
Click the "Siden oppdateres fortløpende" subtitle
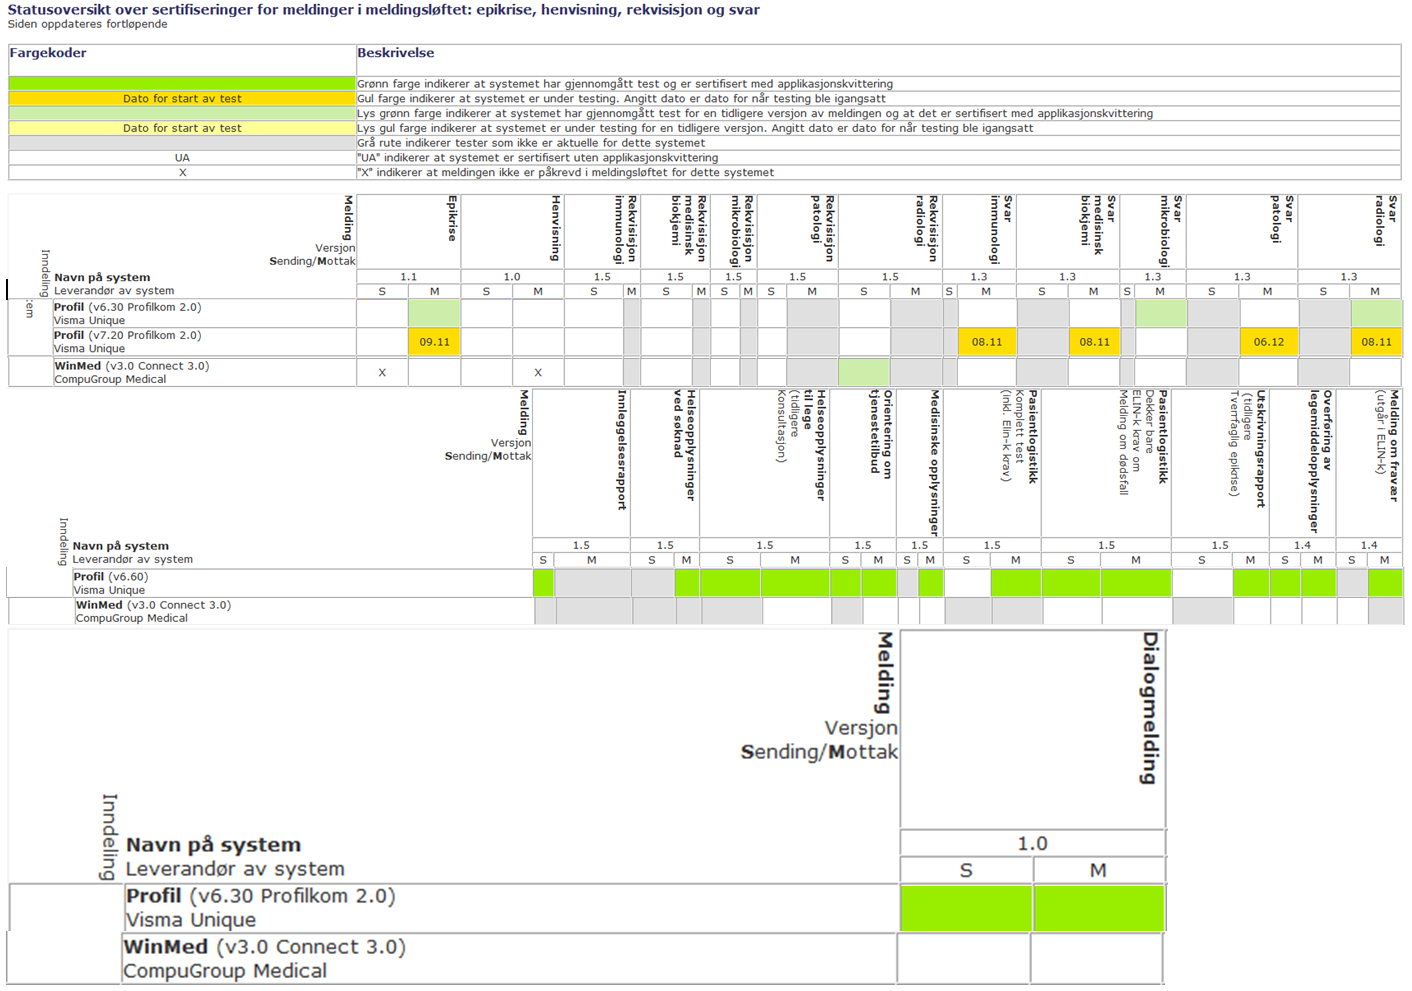(x=88, y=24)
